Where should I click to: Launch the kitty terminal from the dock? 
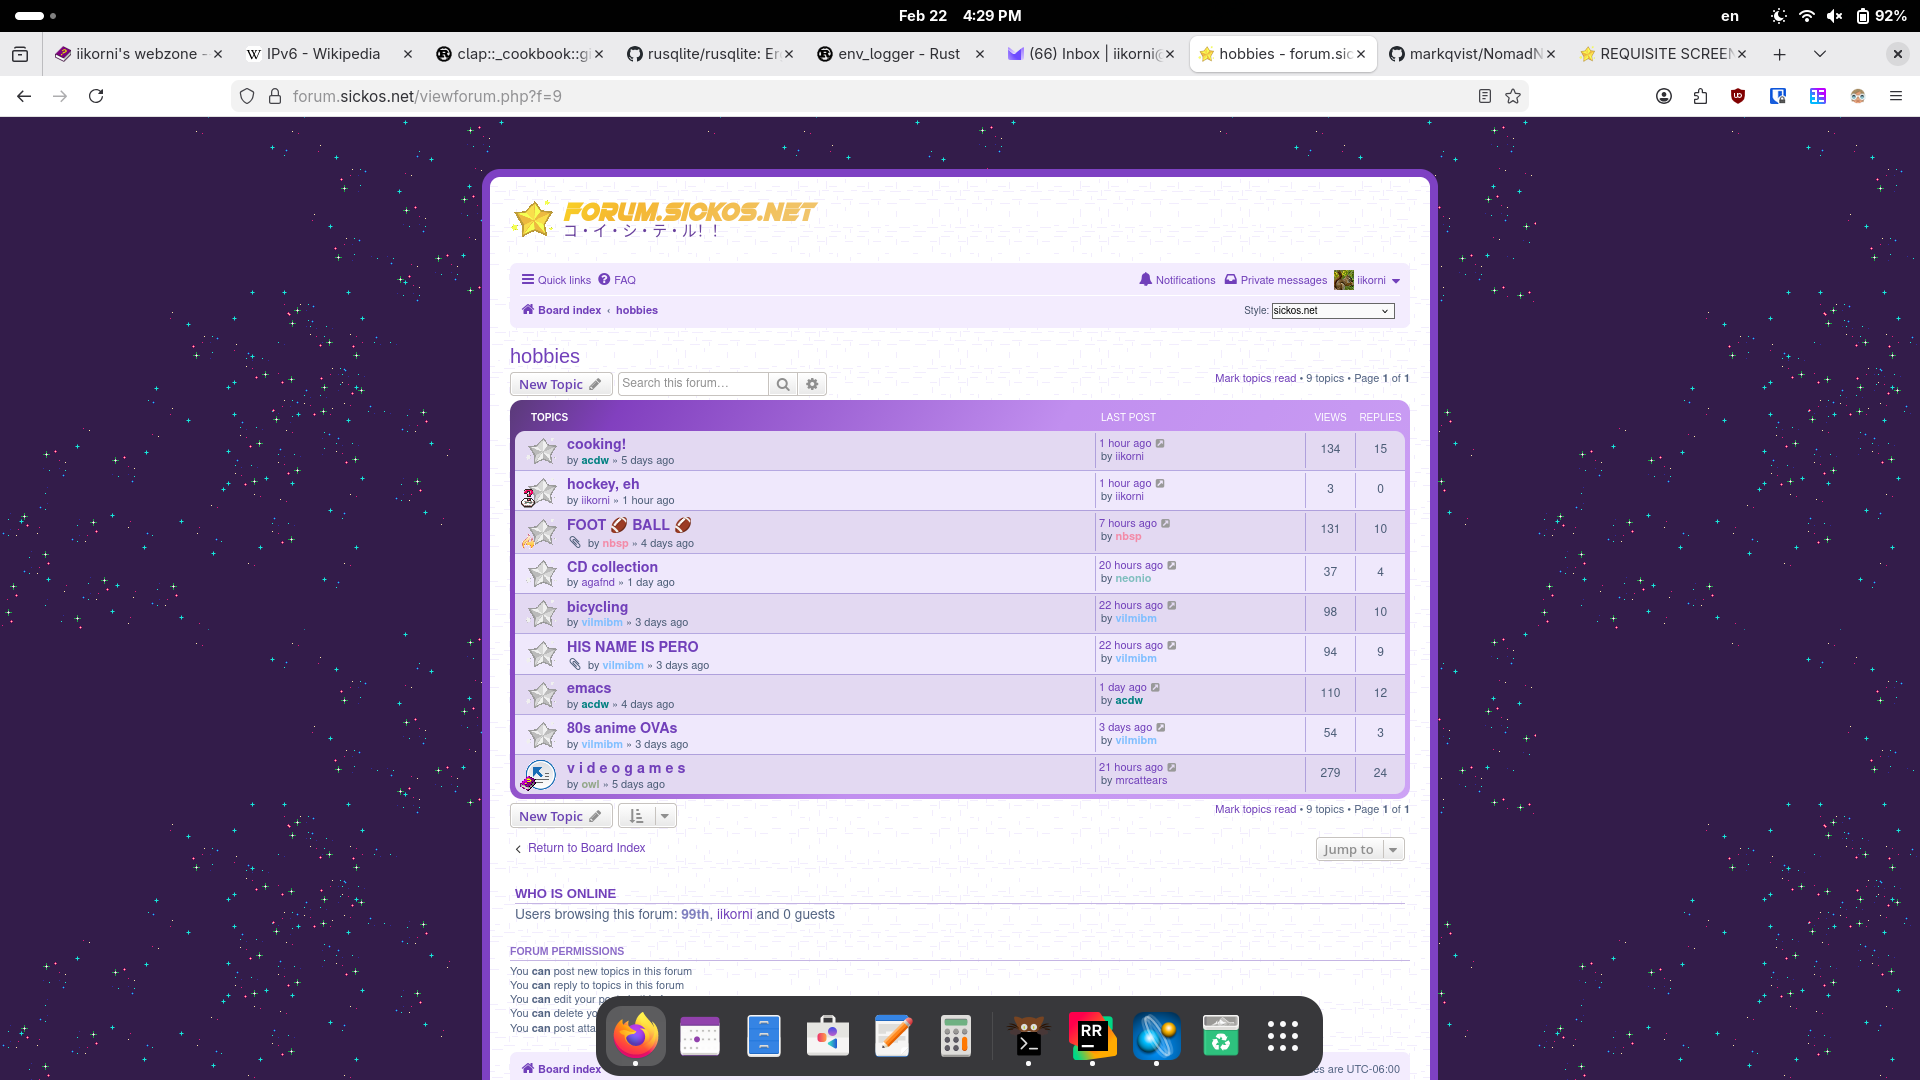1029,1035
